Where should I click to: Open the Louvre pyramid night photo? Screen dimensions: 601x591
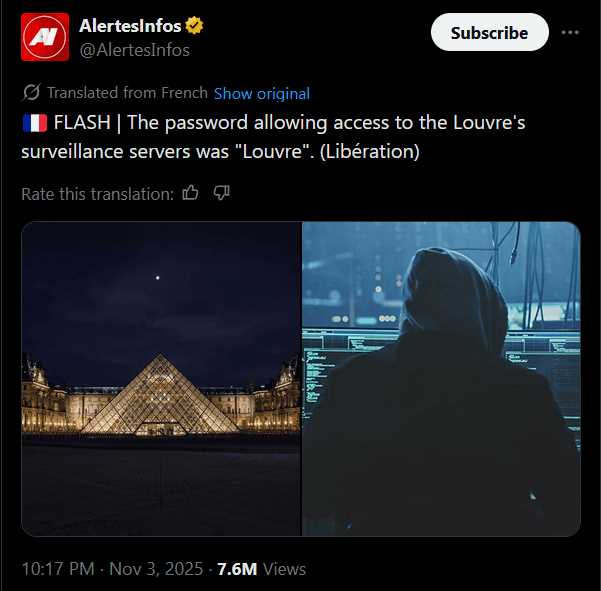[x=161, y=379]
